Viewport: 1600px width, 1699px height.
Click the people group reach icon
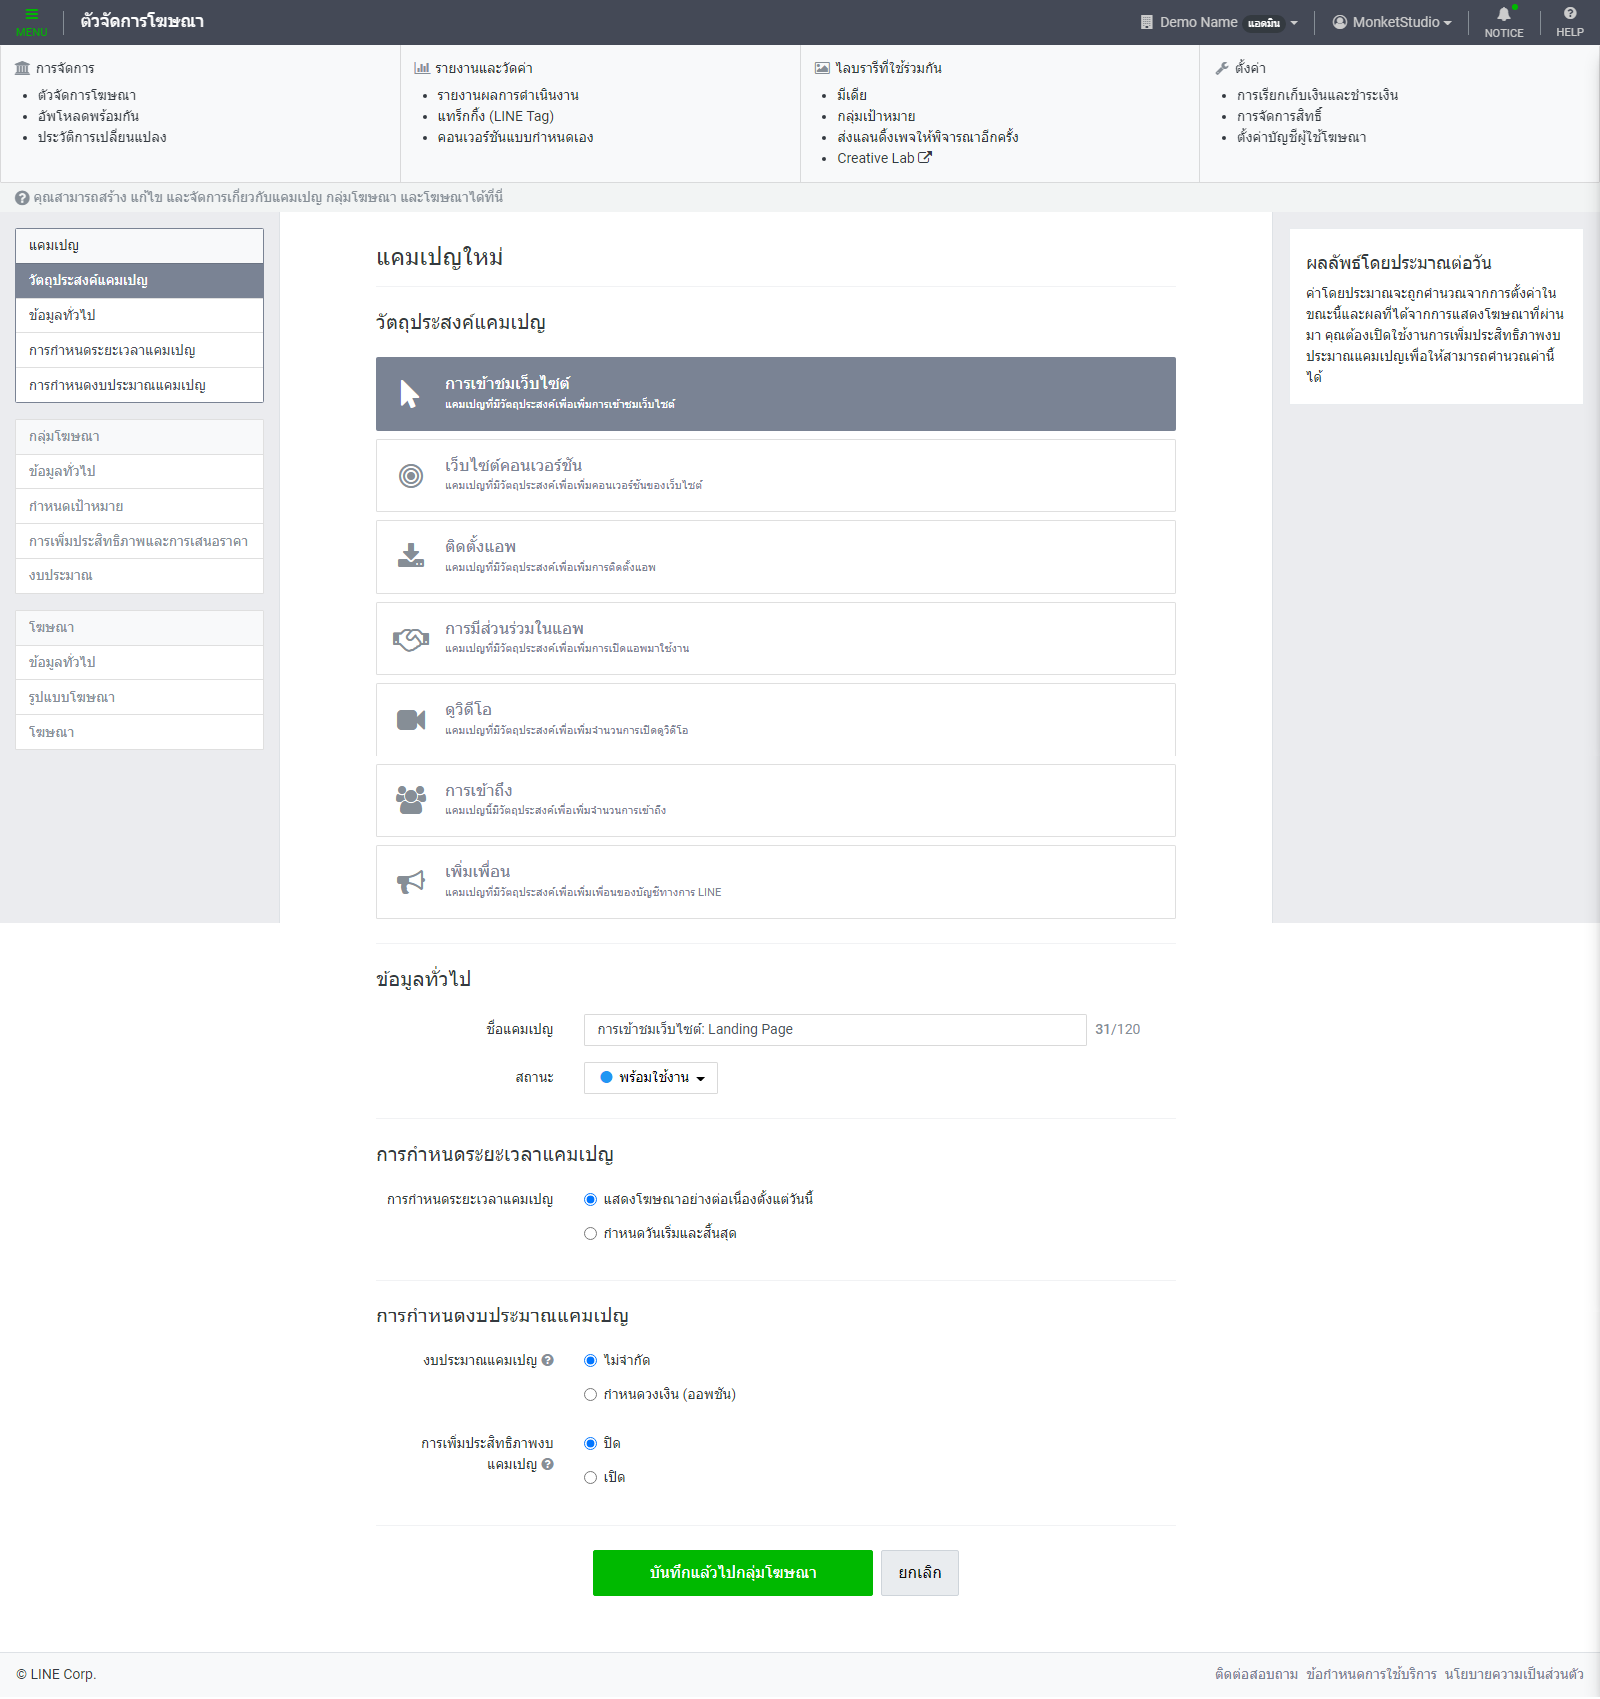tap(411, 800)
